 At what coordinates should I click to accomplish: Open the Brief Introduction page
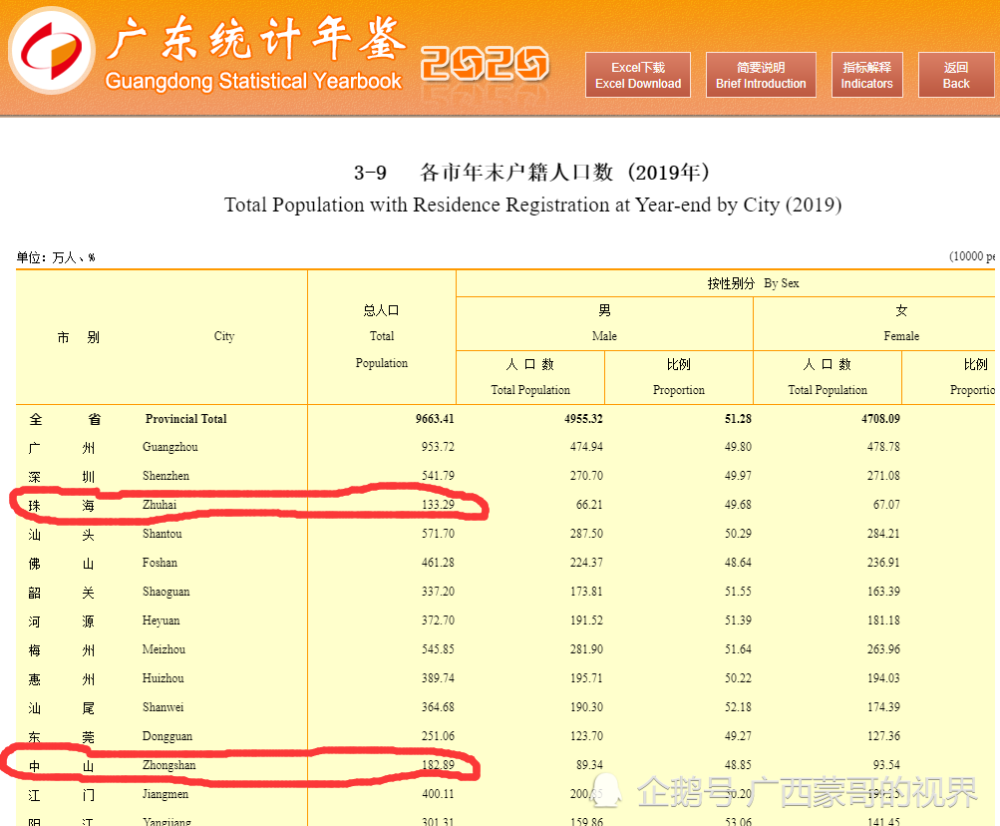761,75
